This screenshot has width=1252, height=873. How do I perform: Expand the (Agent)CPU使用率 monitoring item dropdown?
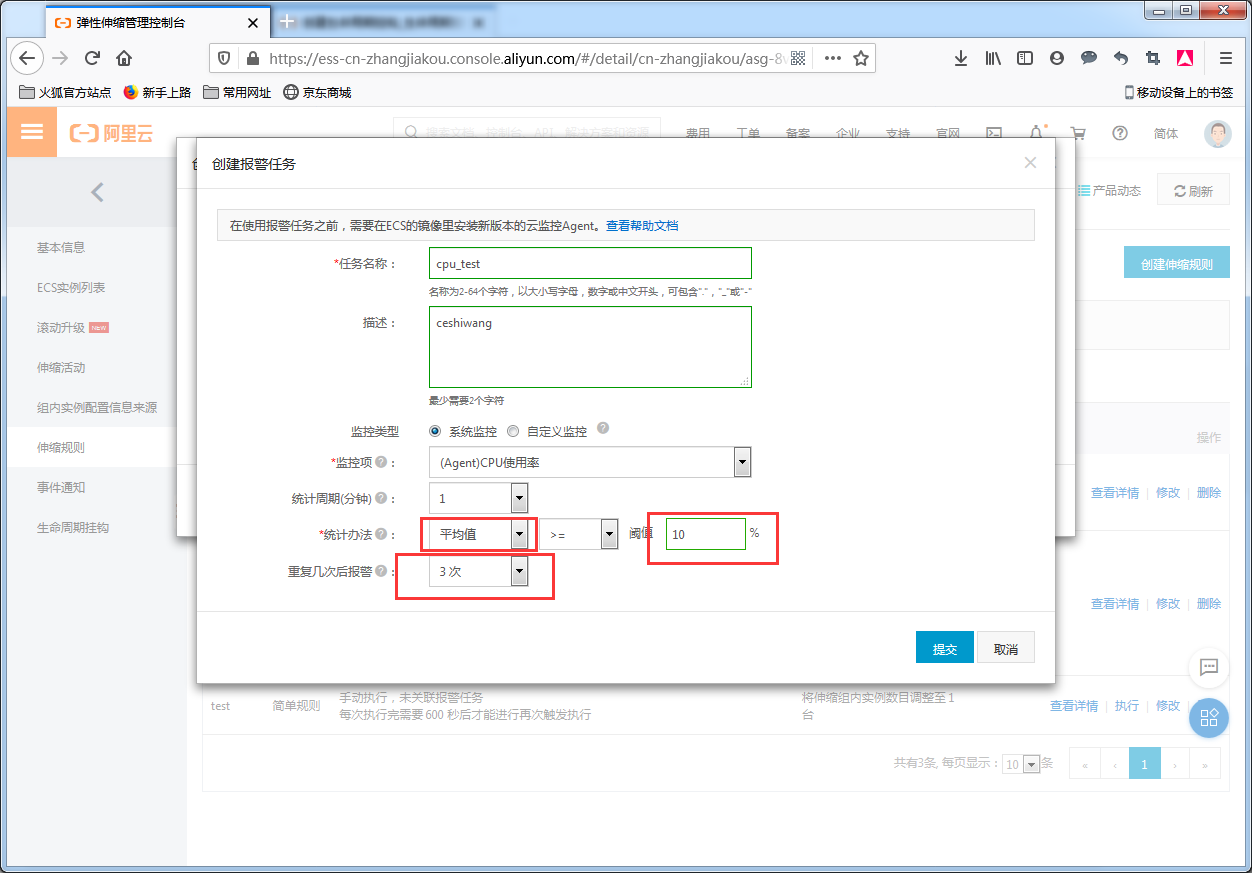(742, 462)
